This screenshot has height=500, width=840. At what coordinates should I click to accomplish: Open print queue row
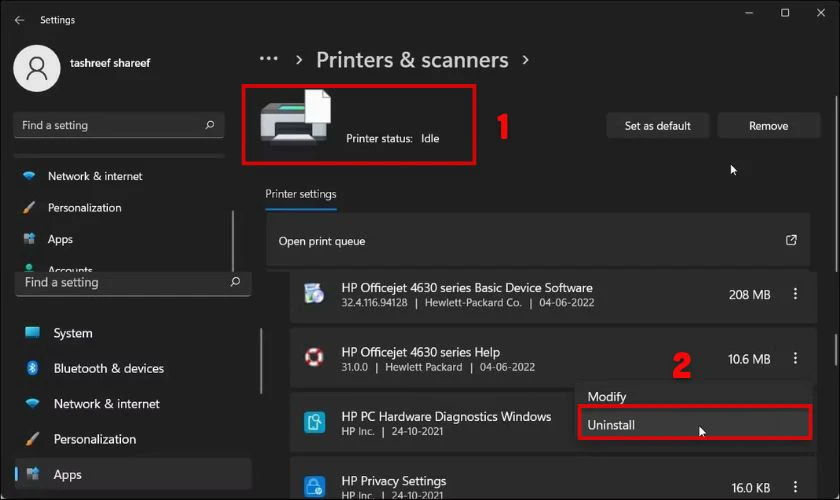tap(538, 241)
